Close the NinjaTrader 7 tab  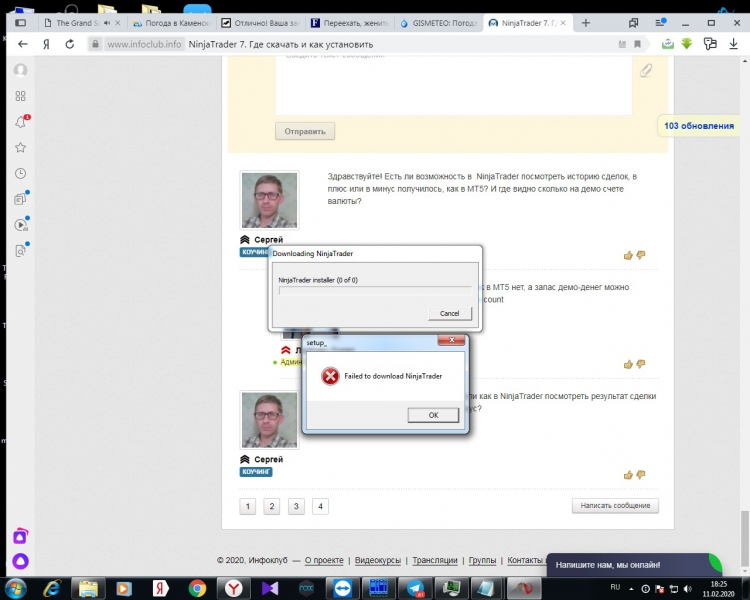point(563,22)
